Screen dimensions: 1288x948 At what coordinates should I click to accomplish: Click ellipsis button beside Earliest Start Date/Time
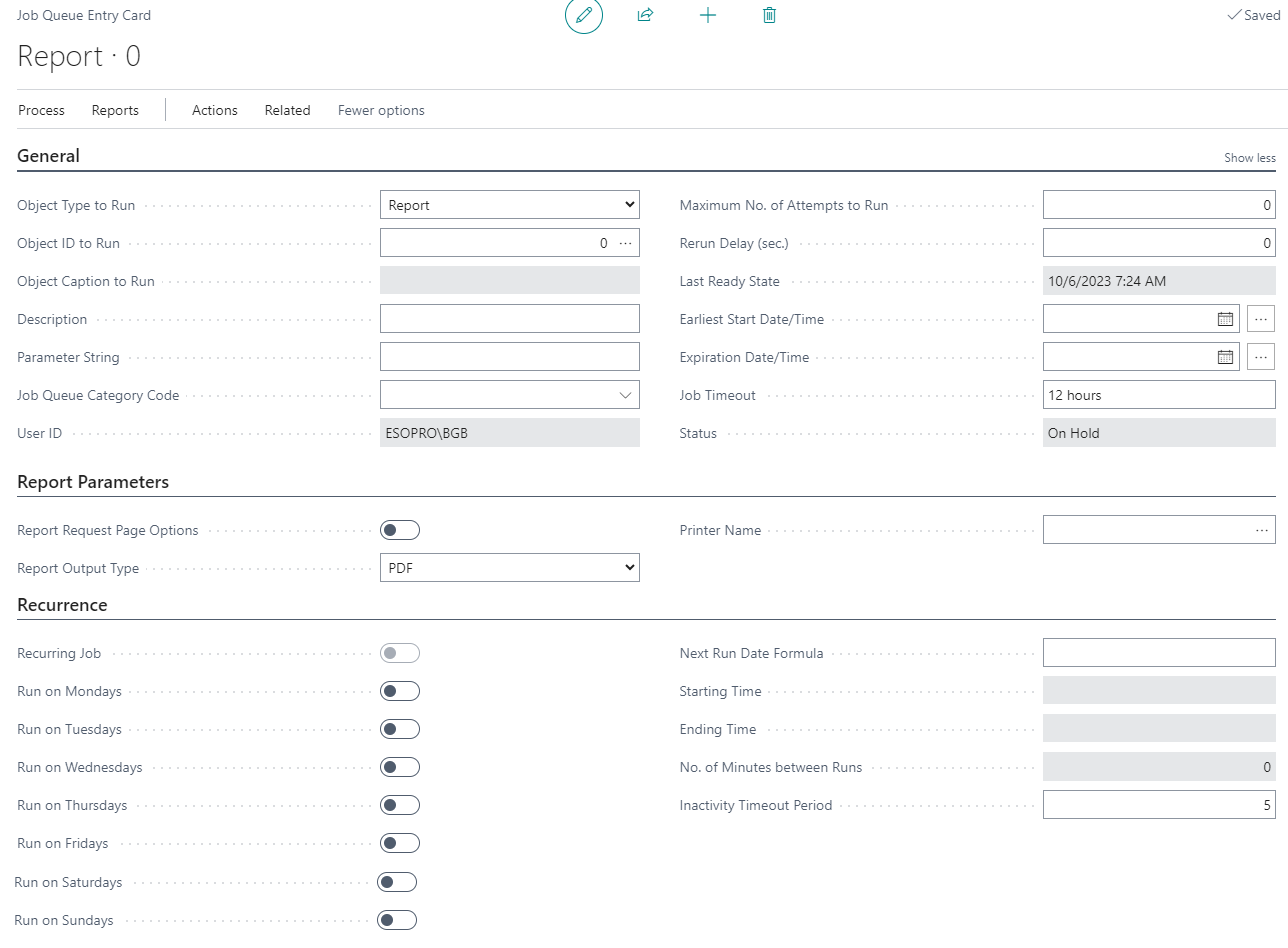[1260, 319]
